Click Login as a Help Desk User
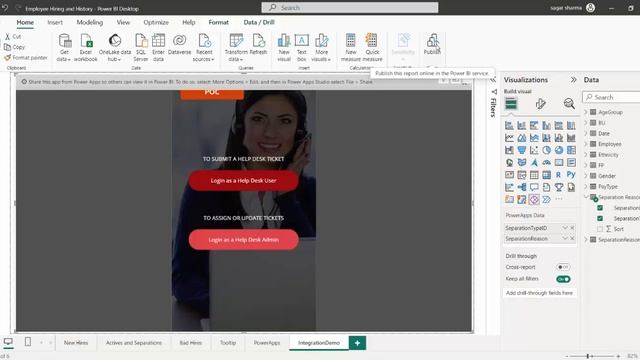Viewport: 640px width, 360px height. pyautogui.click(x=243, y=180)
